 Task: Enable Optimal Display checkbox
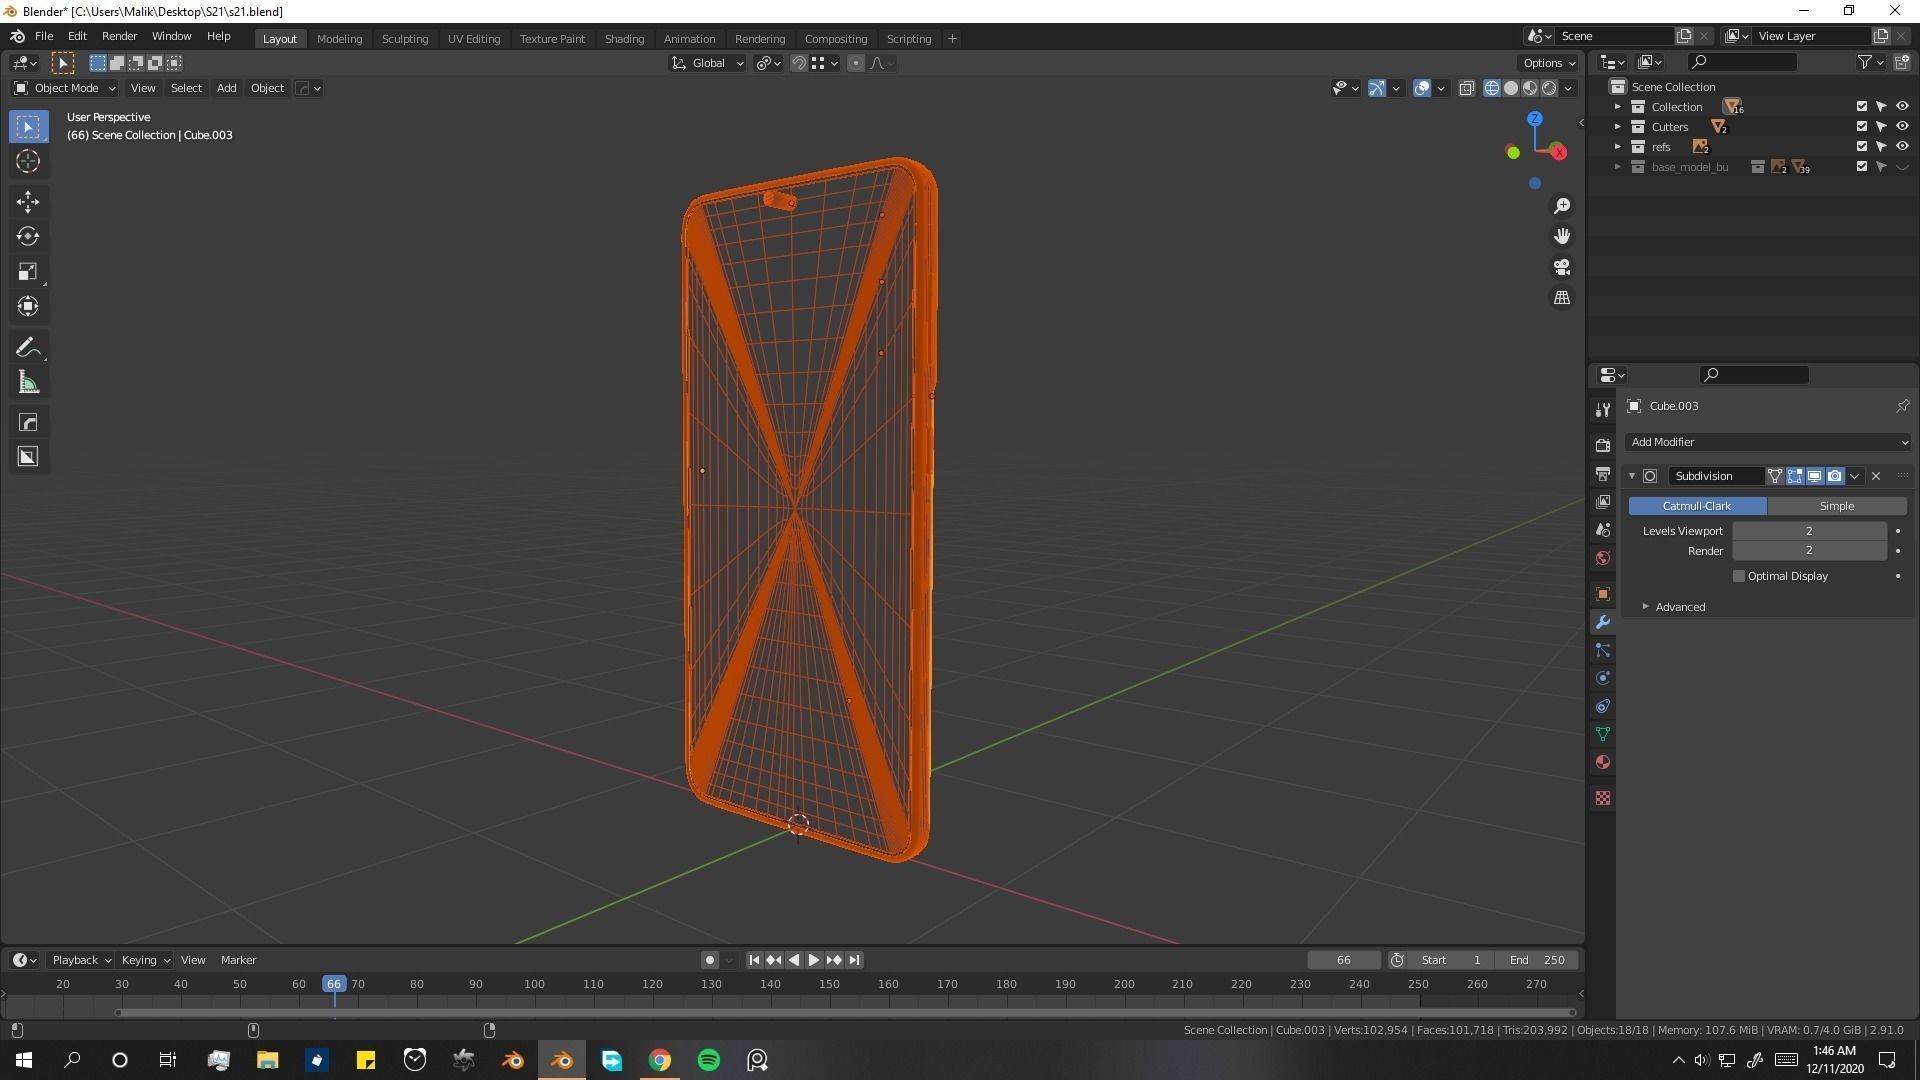[1739, 576]
